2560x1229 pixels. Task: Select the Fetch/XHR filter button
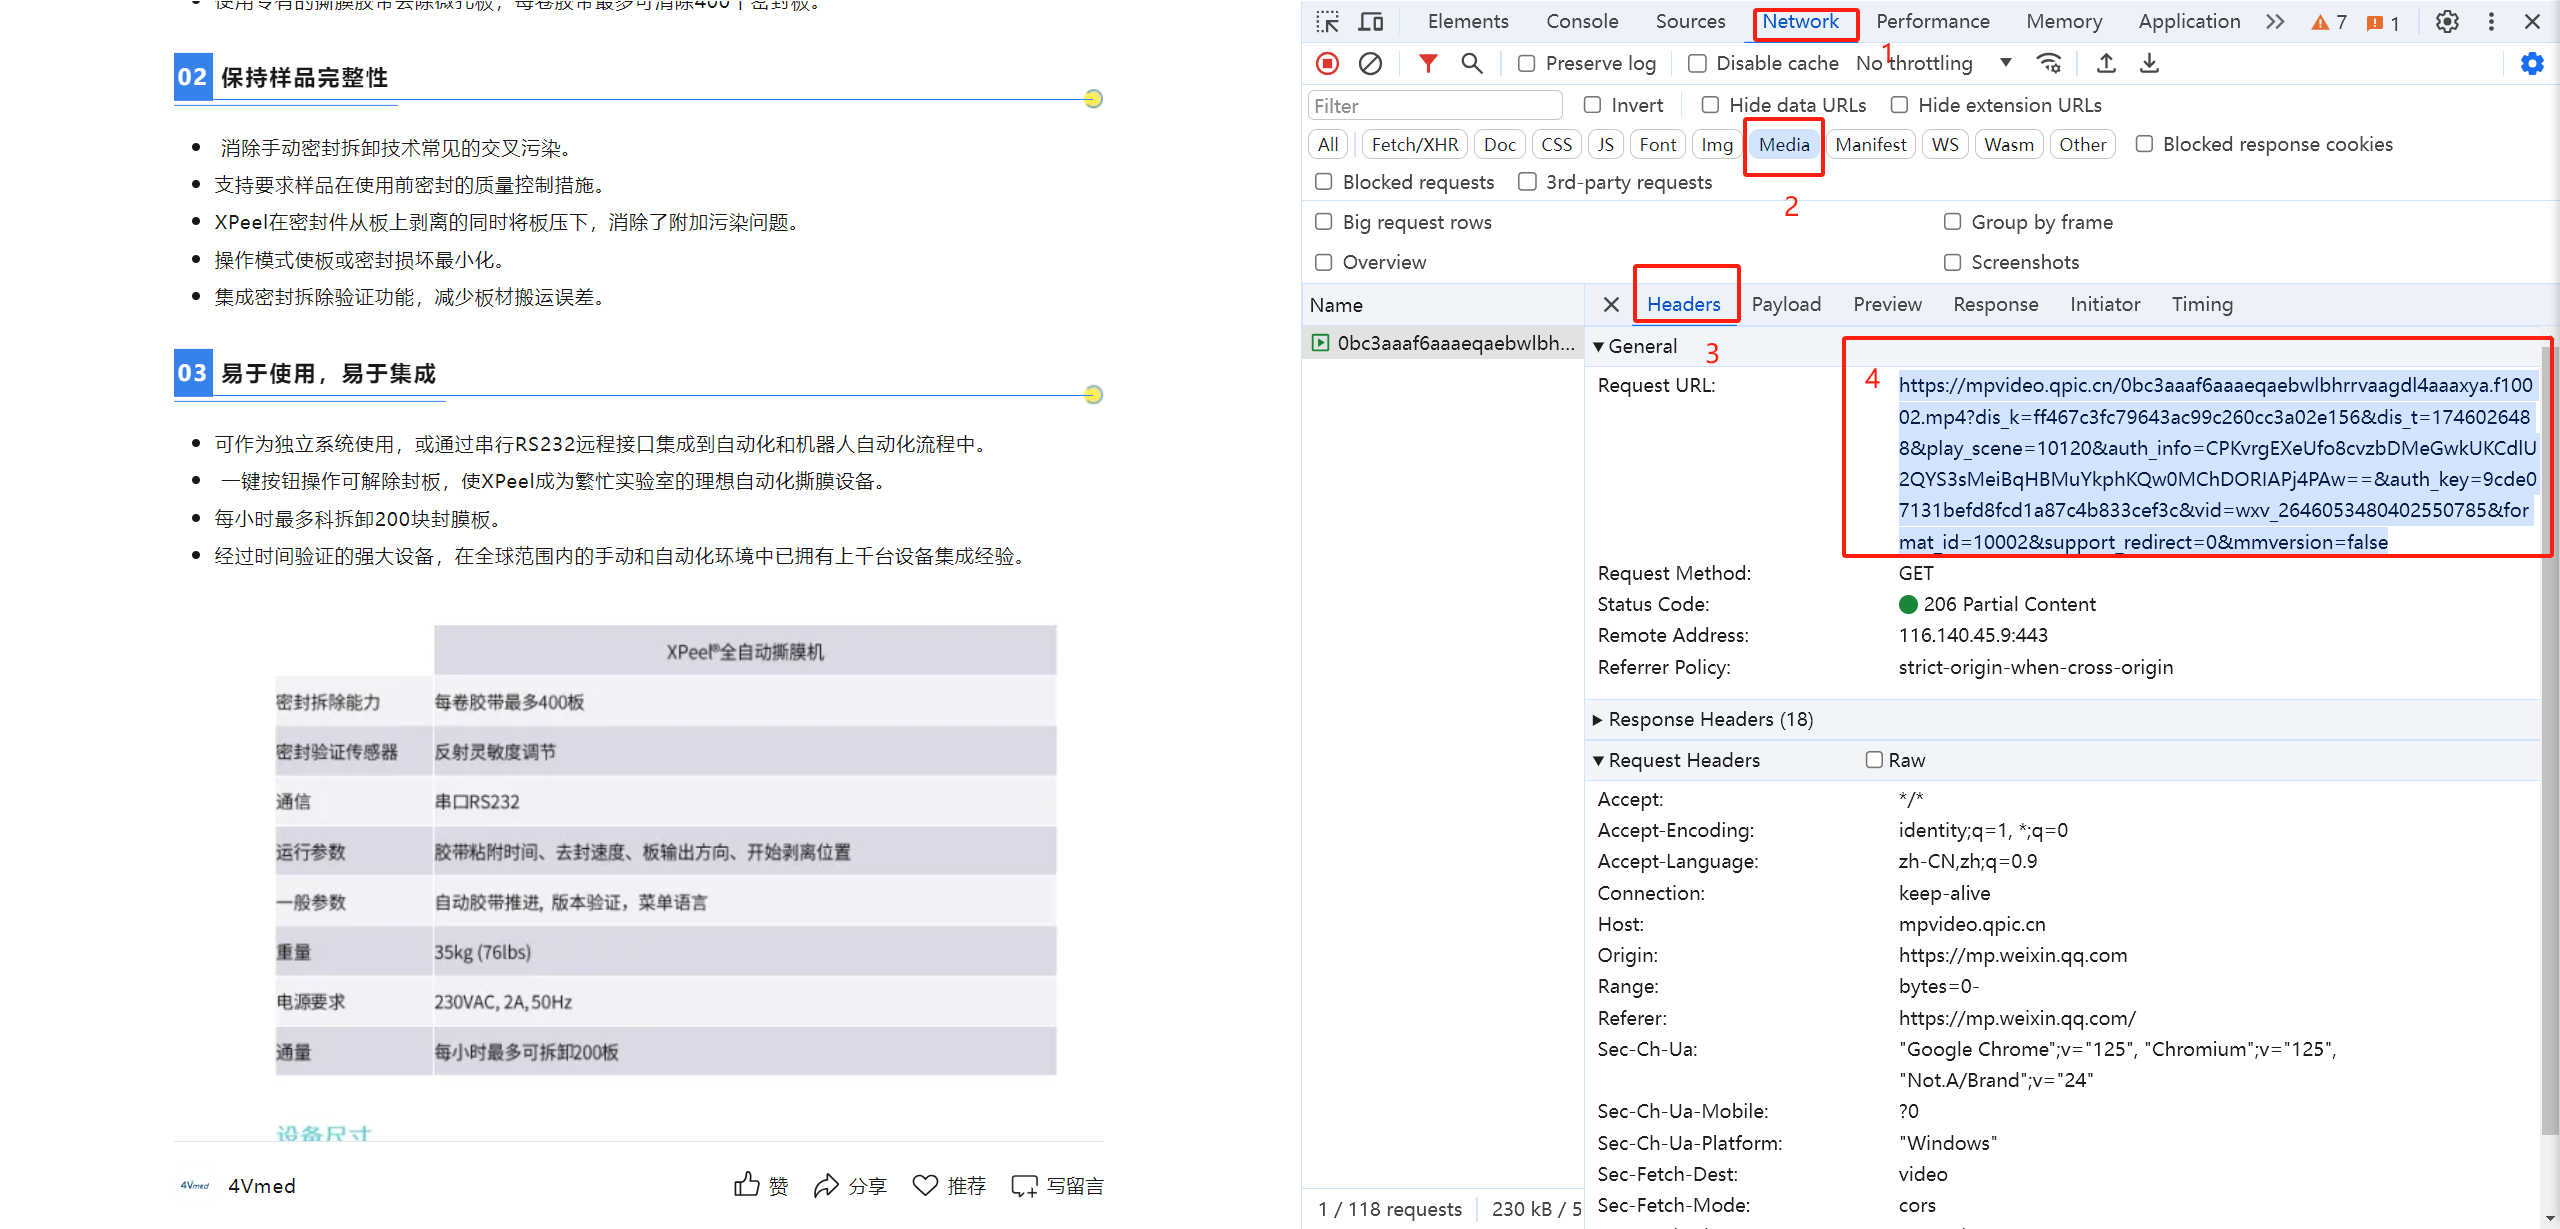click(1414, 145)
